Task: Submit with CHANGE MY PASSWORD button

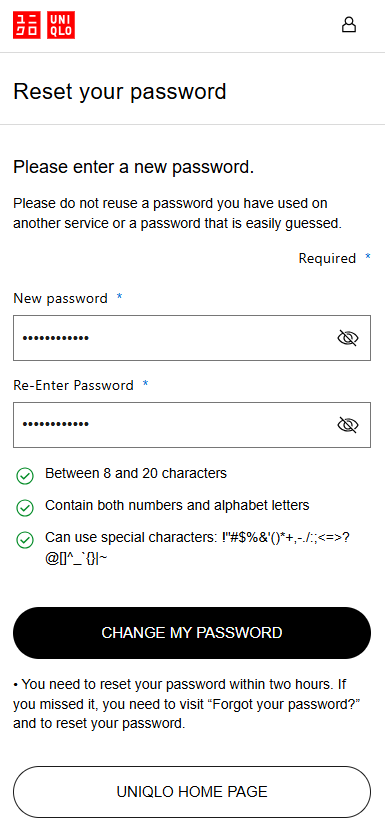Action: point(191,633)
